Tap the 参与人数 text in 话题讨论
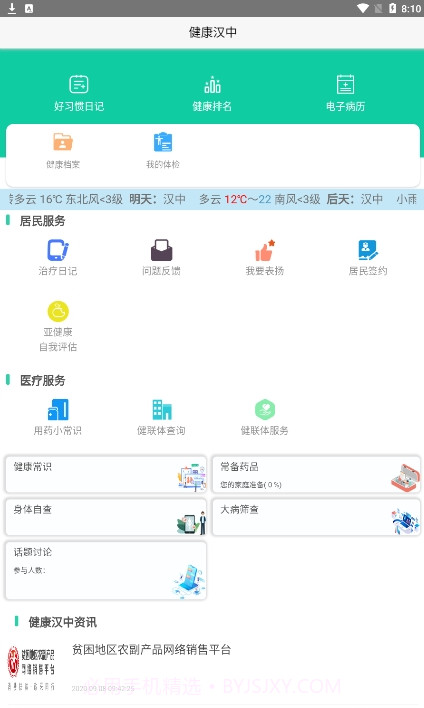The width and height of the screenshot is (424, 708). point(29,570)
